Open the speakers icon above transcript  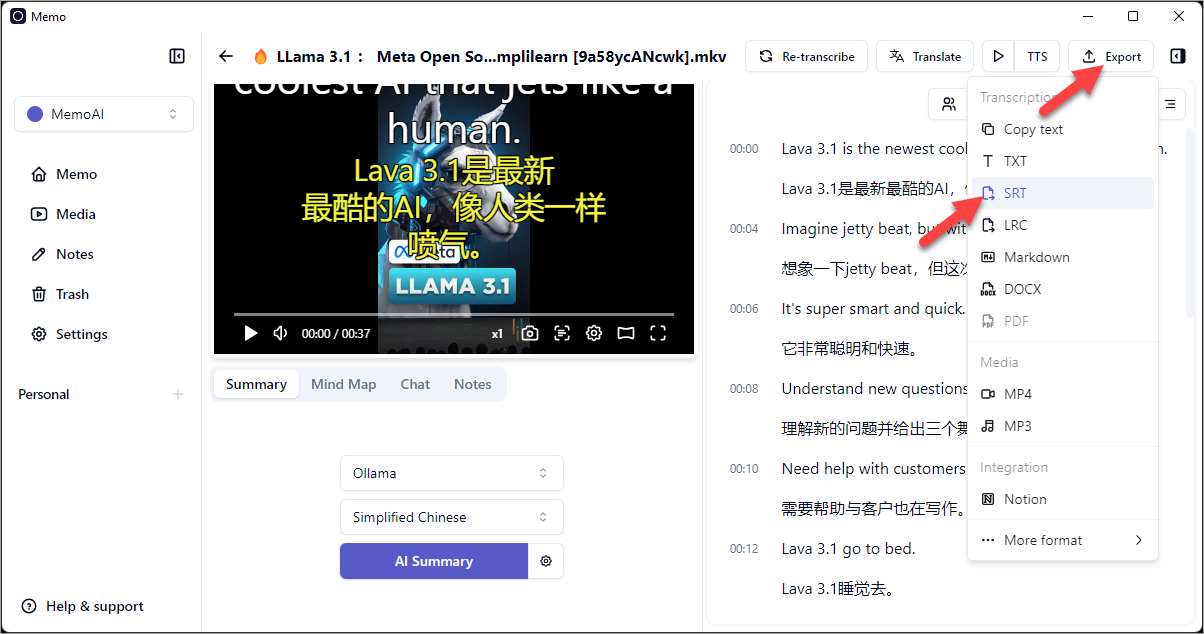(948, 103)
